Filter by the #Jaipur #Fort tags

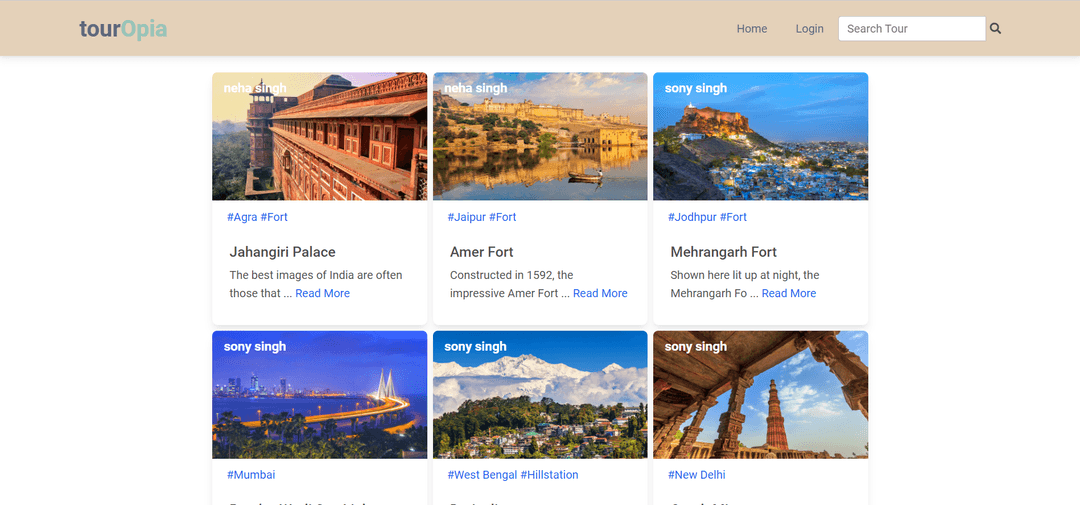481,217
